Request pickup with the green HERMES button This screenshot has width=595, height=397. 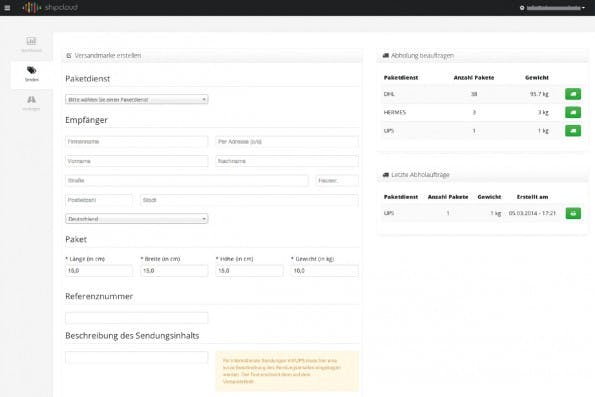(x=573, y=112)
